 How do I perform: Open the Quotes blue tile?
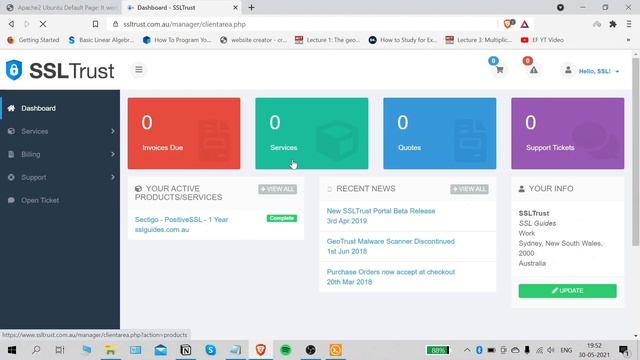pyautogui.click(x=440, y=133)
